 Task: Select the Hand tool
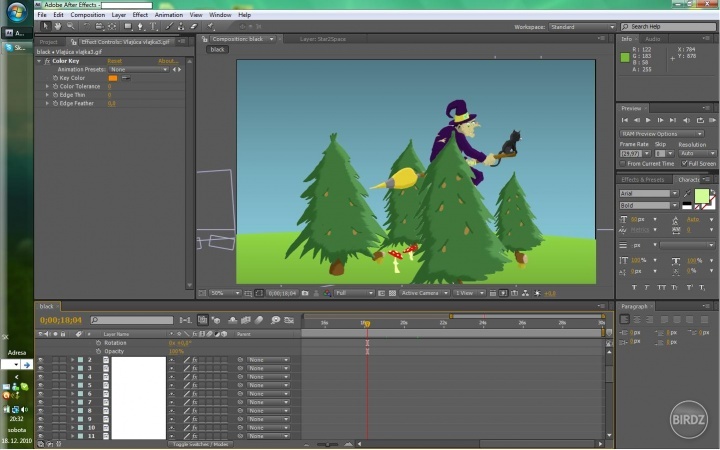58,26
